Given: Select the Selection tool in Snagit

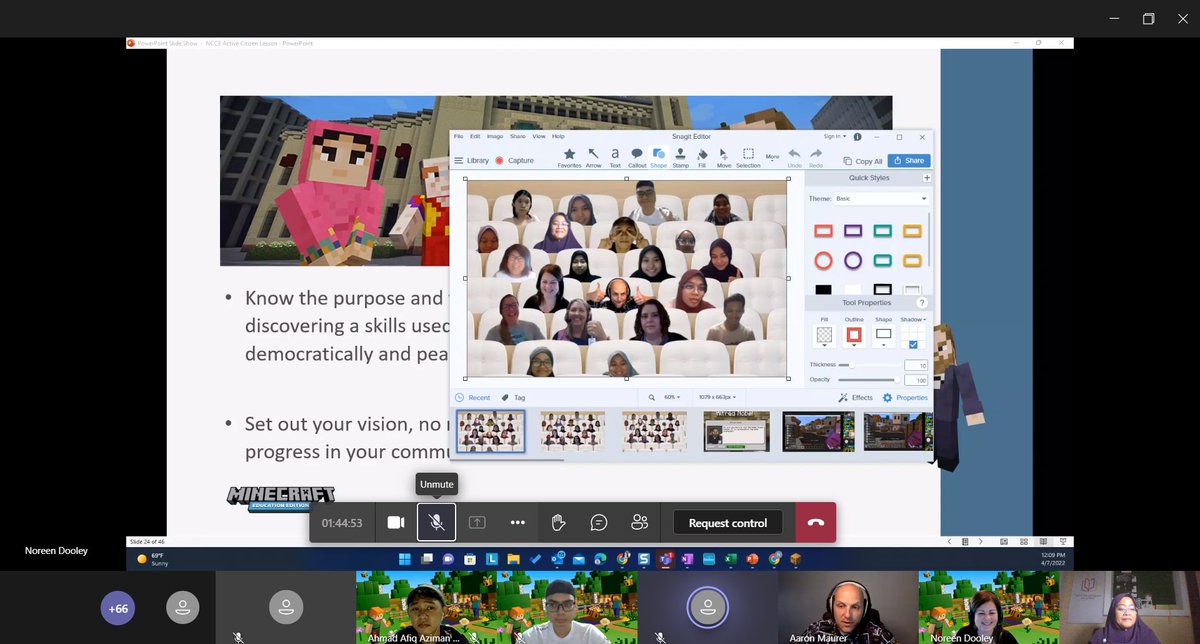Looking at the screenshot, I should [x=748, y=157].
